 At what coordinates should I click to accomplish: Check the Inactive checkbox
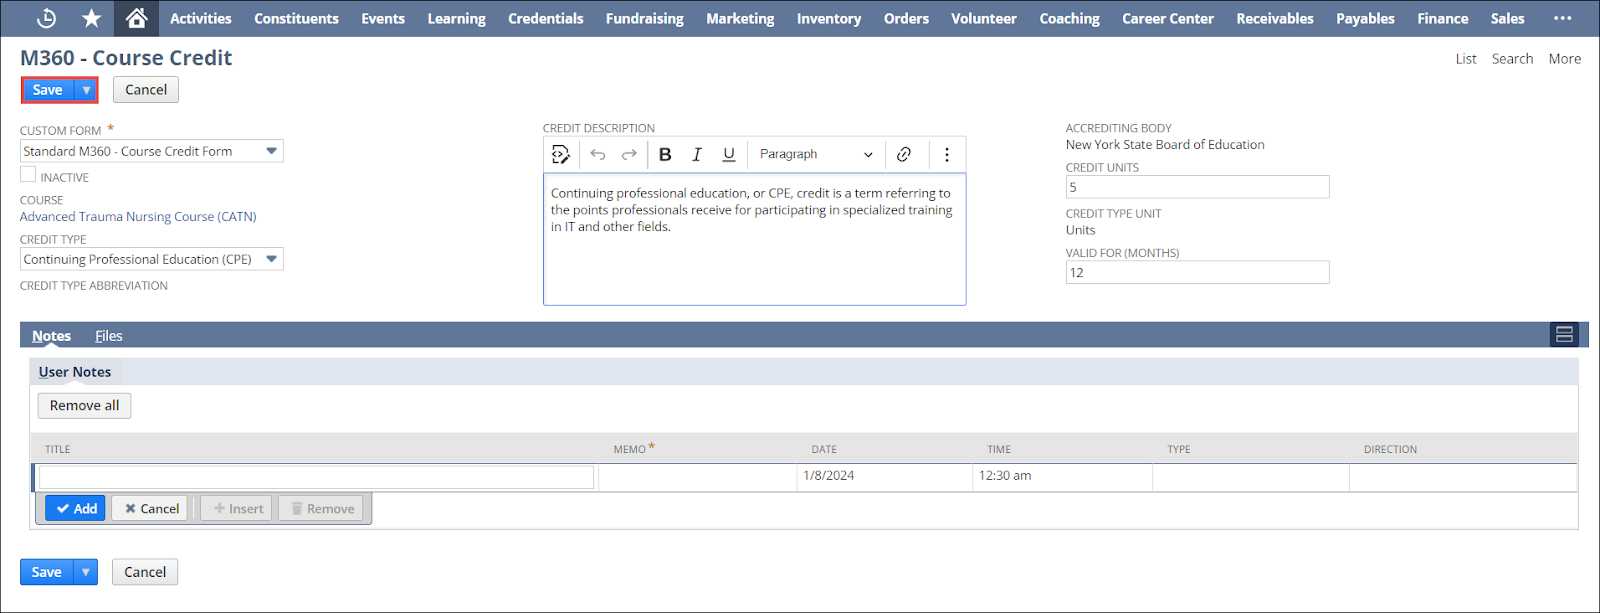click(x=28, y=175)
